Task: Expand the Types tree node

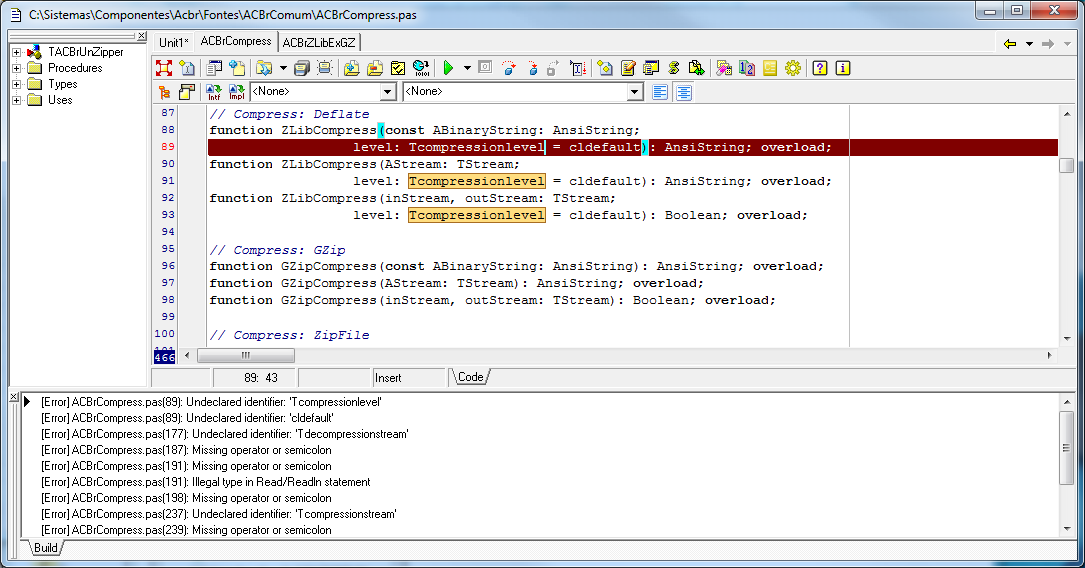Action: pos(17,84)
